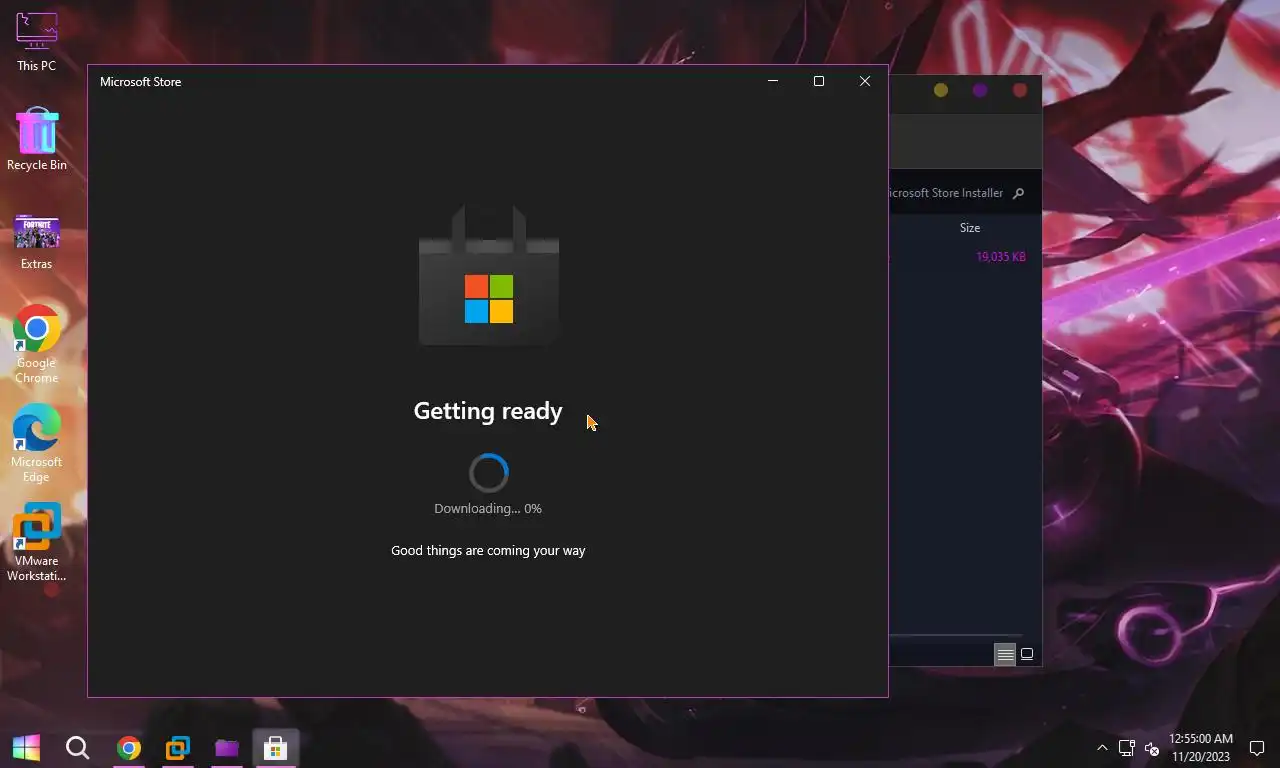Click the Getting ready heading
Screen dimensions: 1280x768
[x=488, y=411]
